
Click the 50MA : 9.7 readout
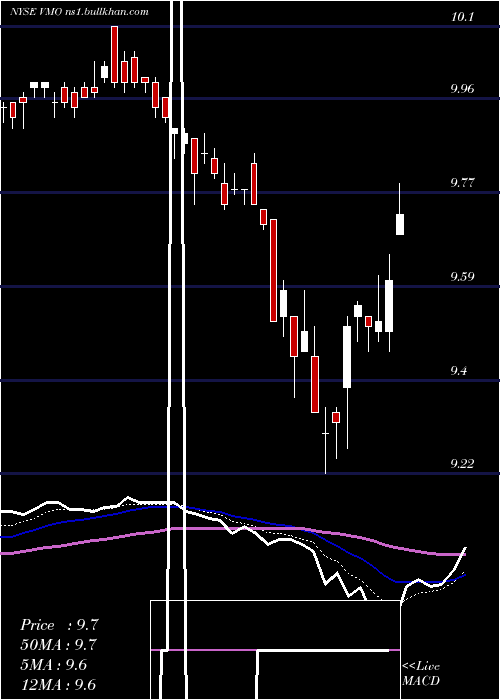coord(58,645)
